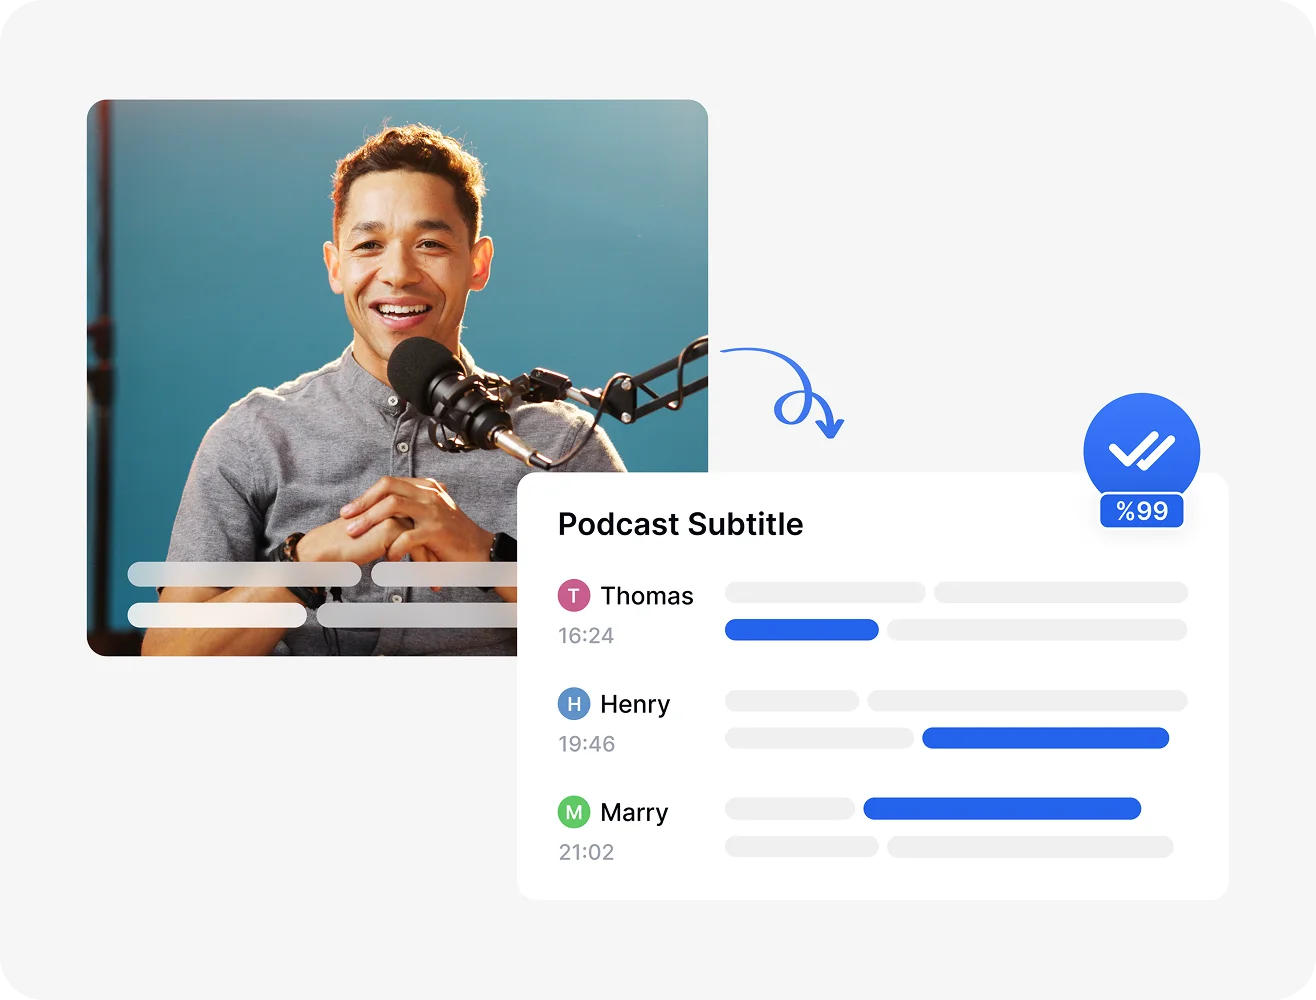Screen dimensions: 1316x1000
Task: Click Marry's green M avatar
Action: click(573, 812)
